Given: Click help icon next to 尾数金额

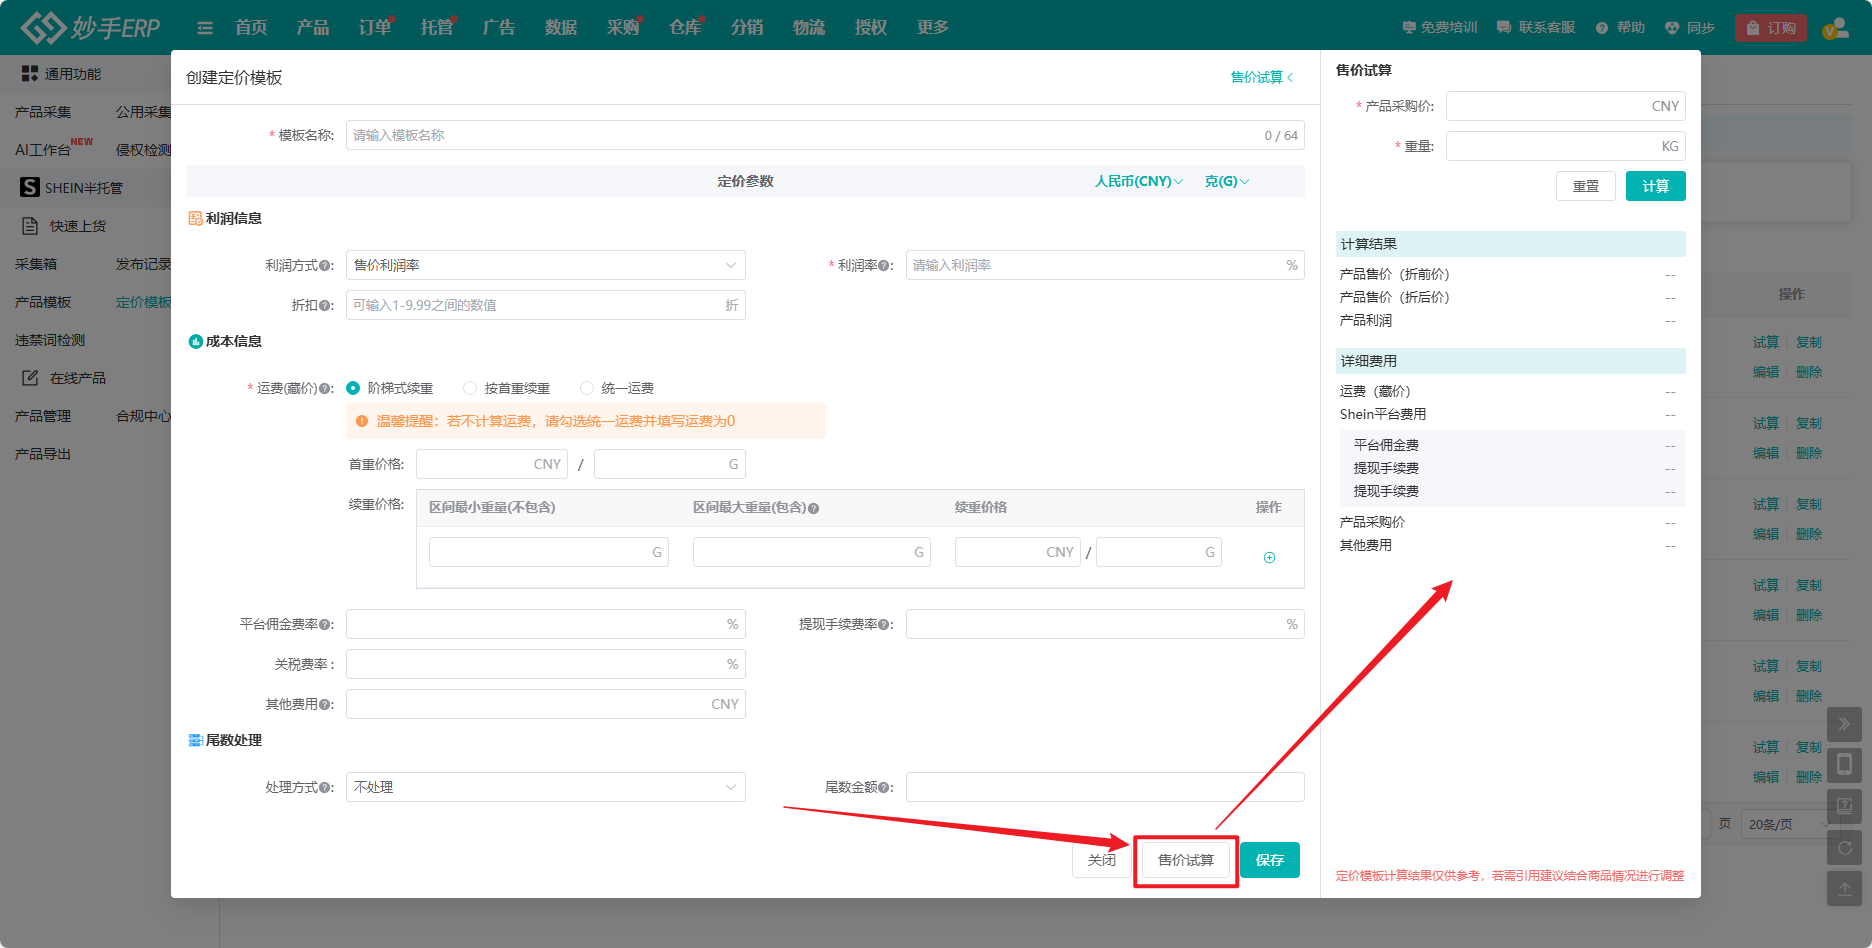Looking at the screenshot, I should click(885, 788).
